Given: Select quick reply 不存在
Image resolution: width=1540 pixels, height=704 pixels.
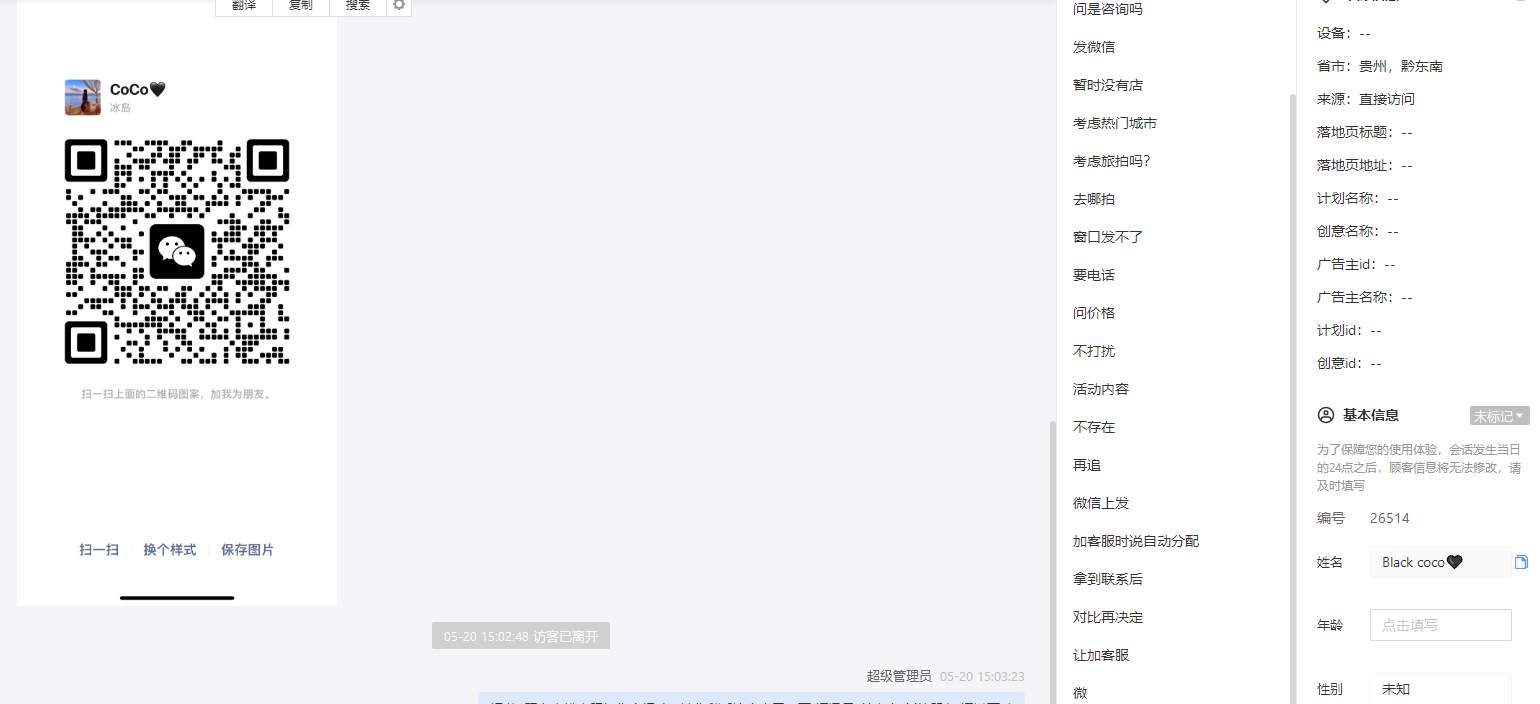Looking at the screenshot, I should (x=1094, y=427).
